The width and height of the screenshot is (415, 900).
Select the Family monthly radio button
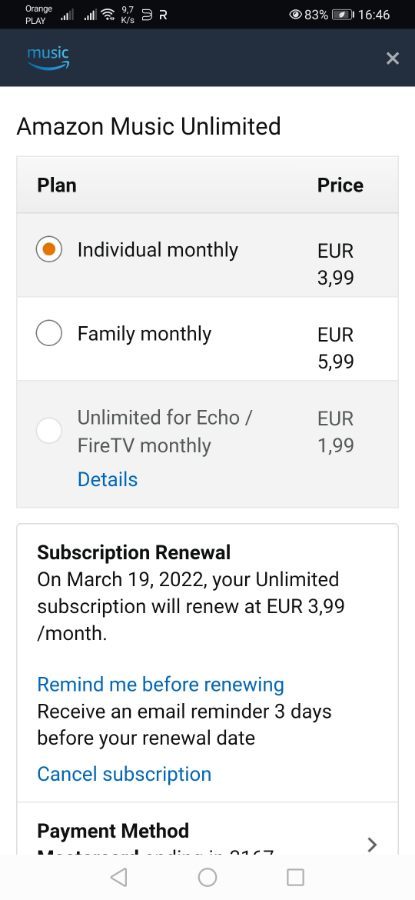pyautogui.click(x=49, y=333)
